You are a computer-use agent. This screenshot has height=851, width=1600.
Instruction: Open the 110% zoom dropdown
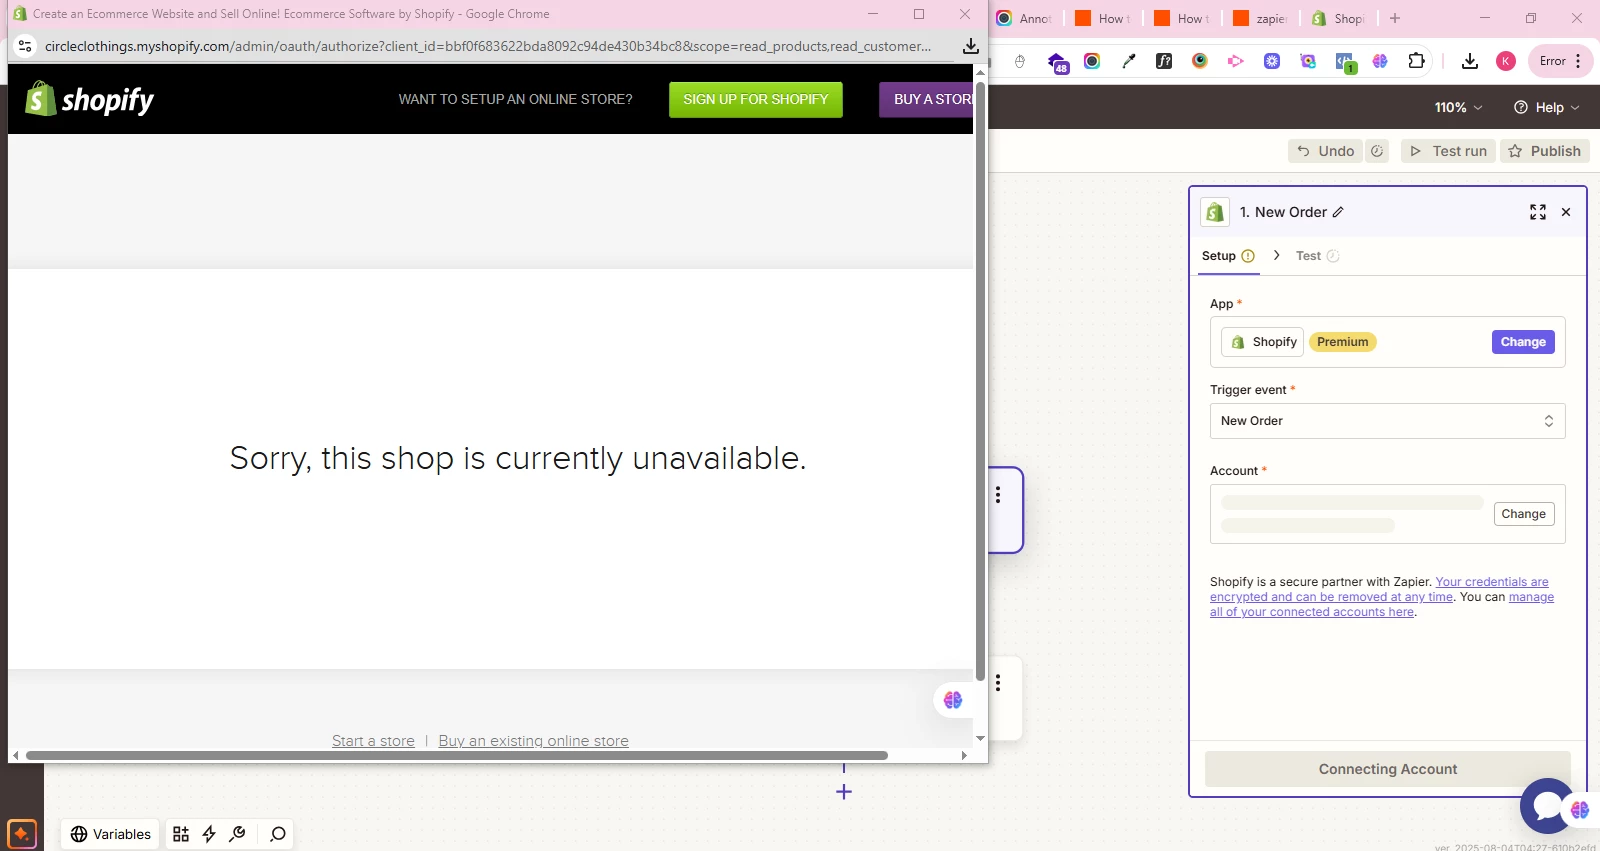(1458, 107)
